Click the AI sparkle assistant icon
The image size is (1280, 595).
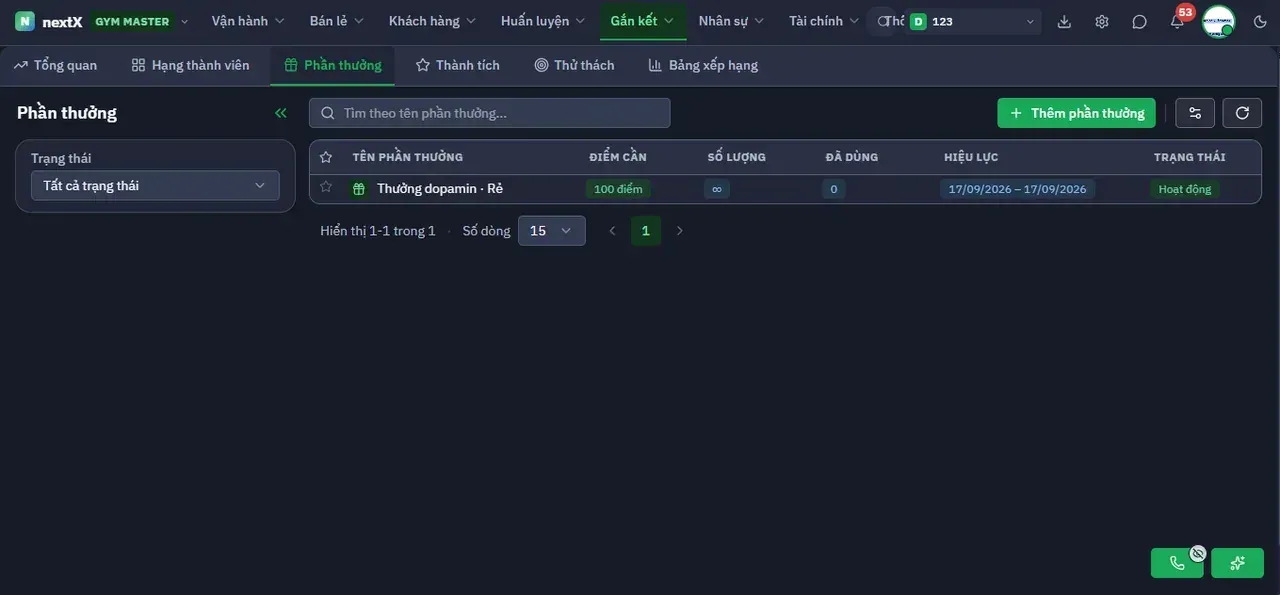[1237, 563]
